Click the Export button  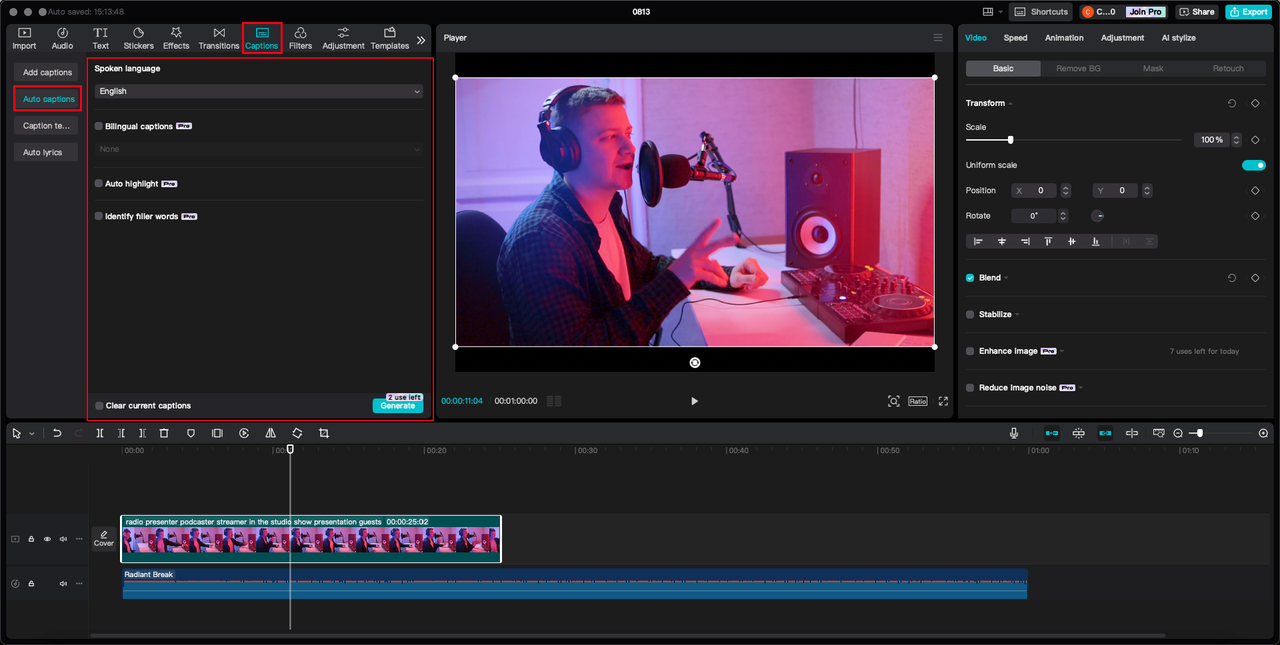(x=1249, y=12)
